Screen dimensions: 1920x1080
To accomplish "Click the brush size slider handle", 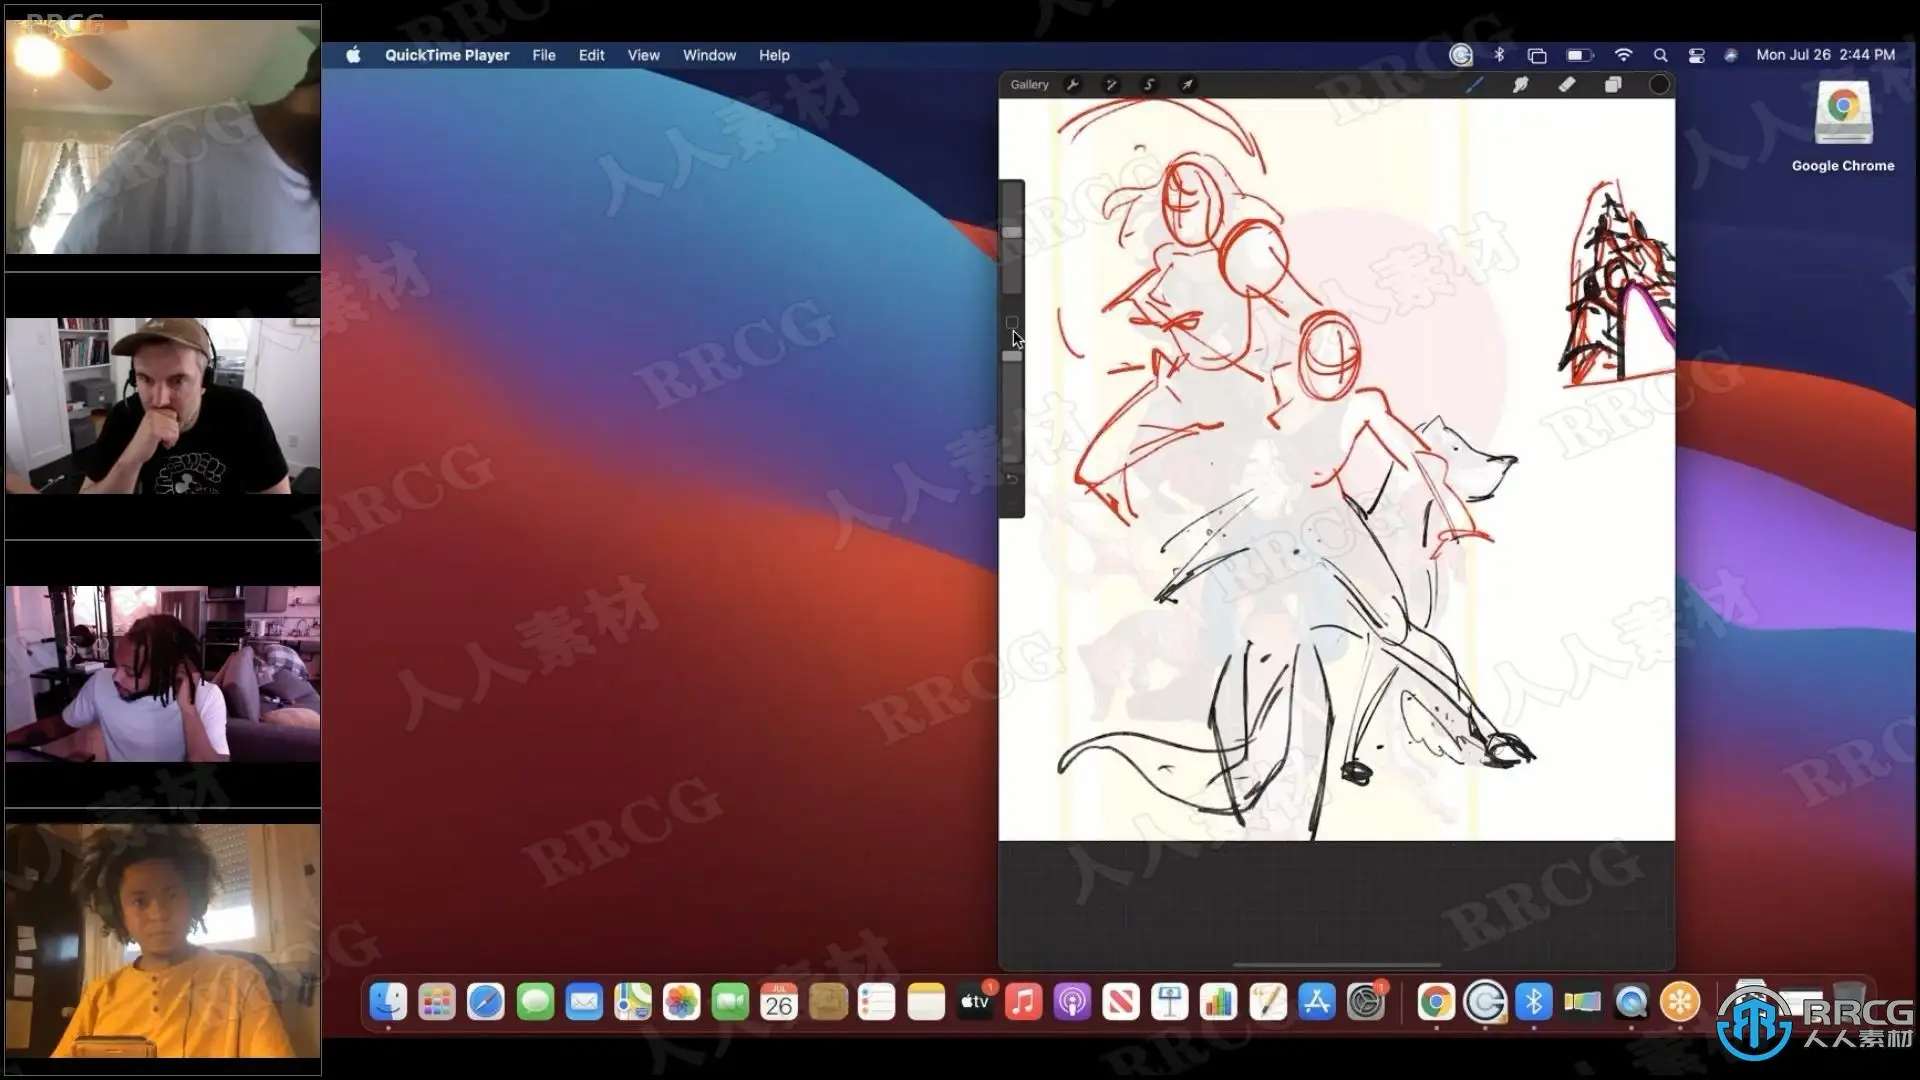I will tap(1012, 232).
